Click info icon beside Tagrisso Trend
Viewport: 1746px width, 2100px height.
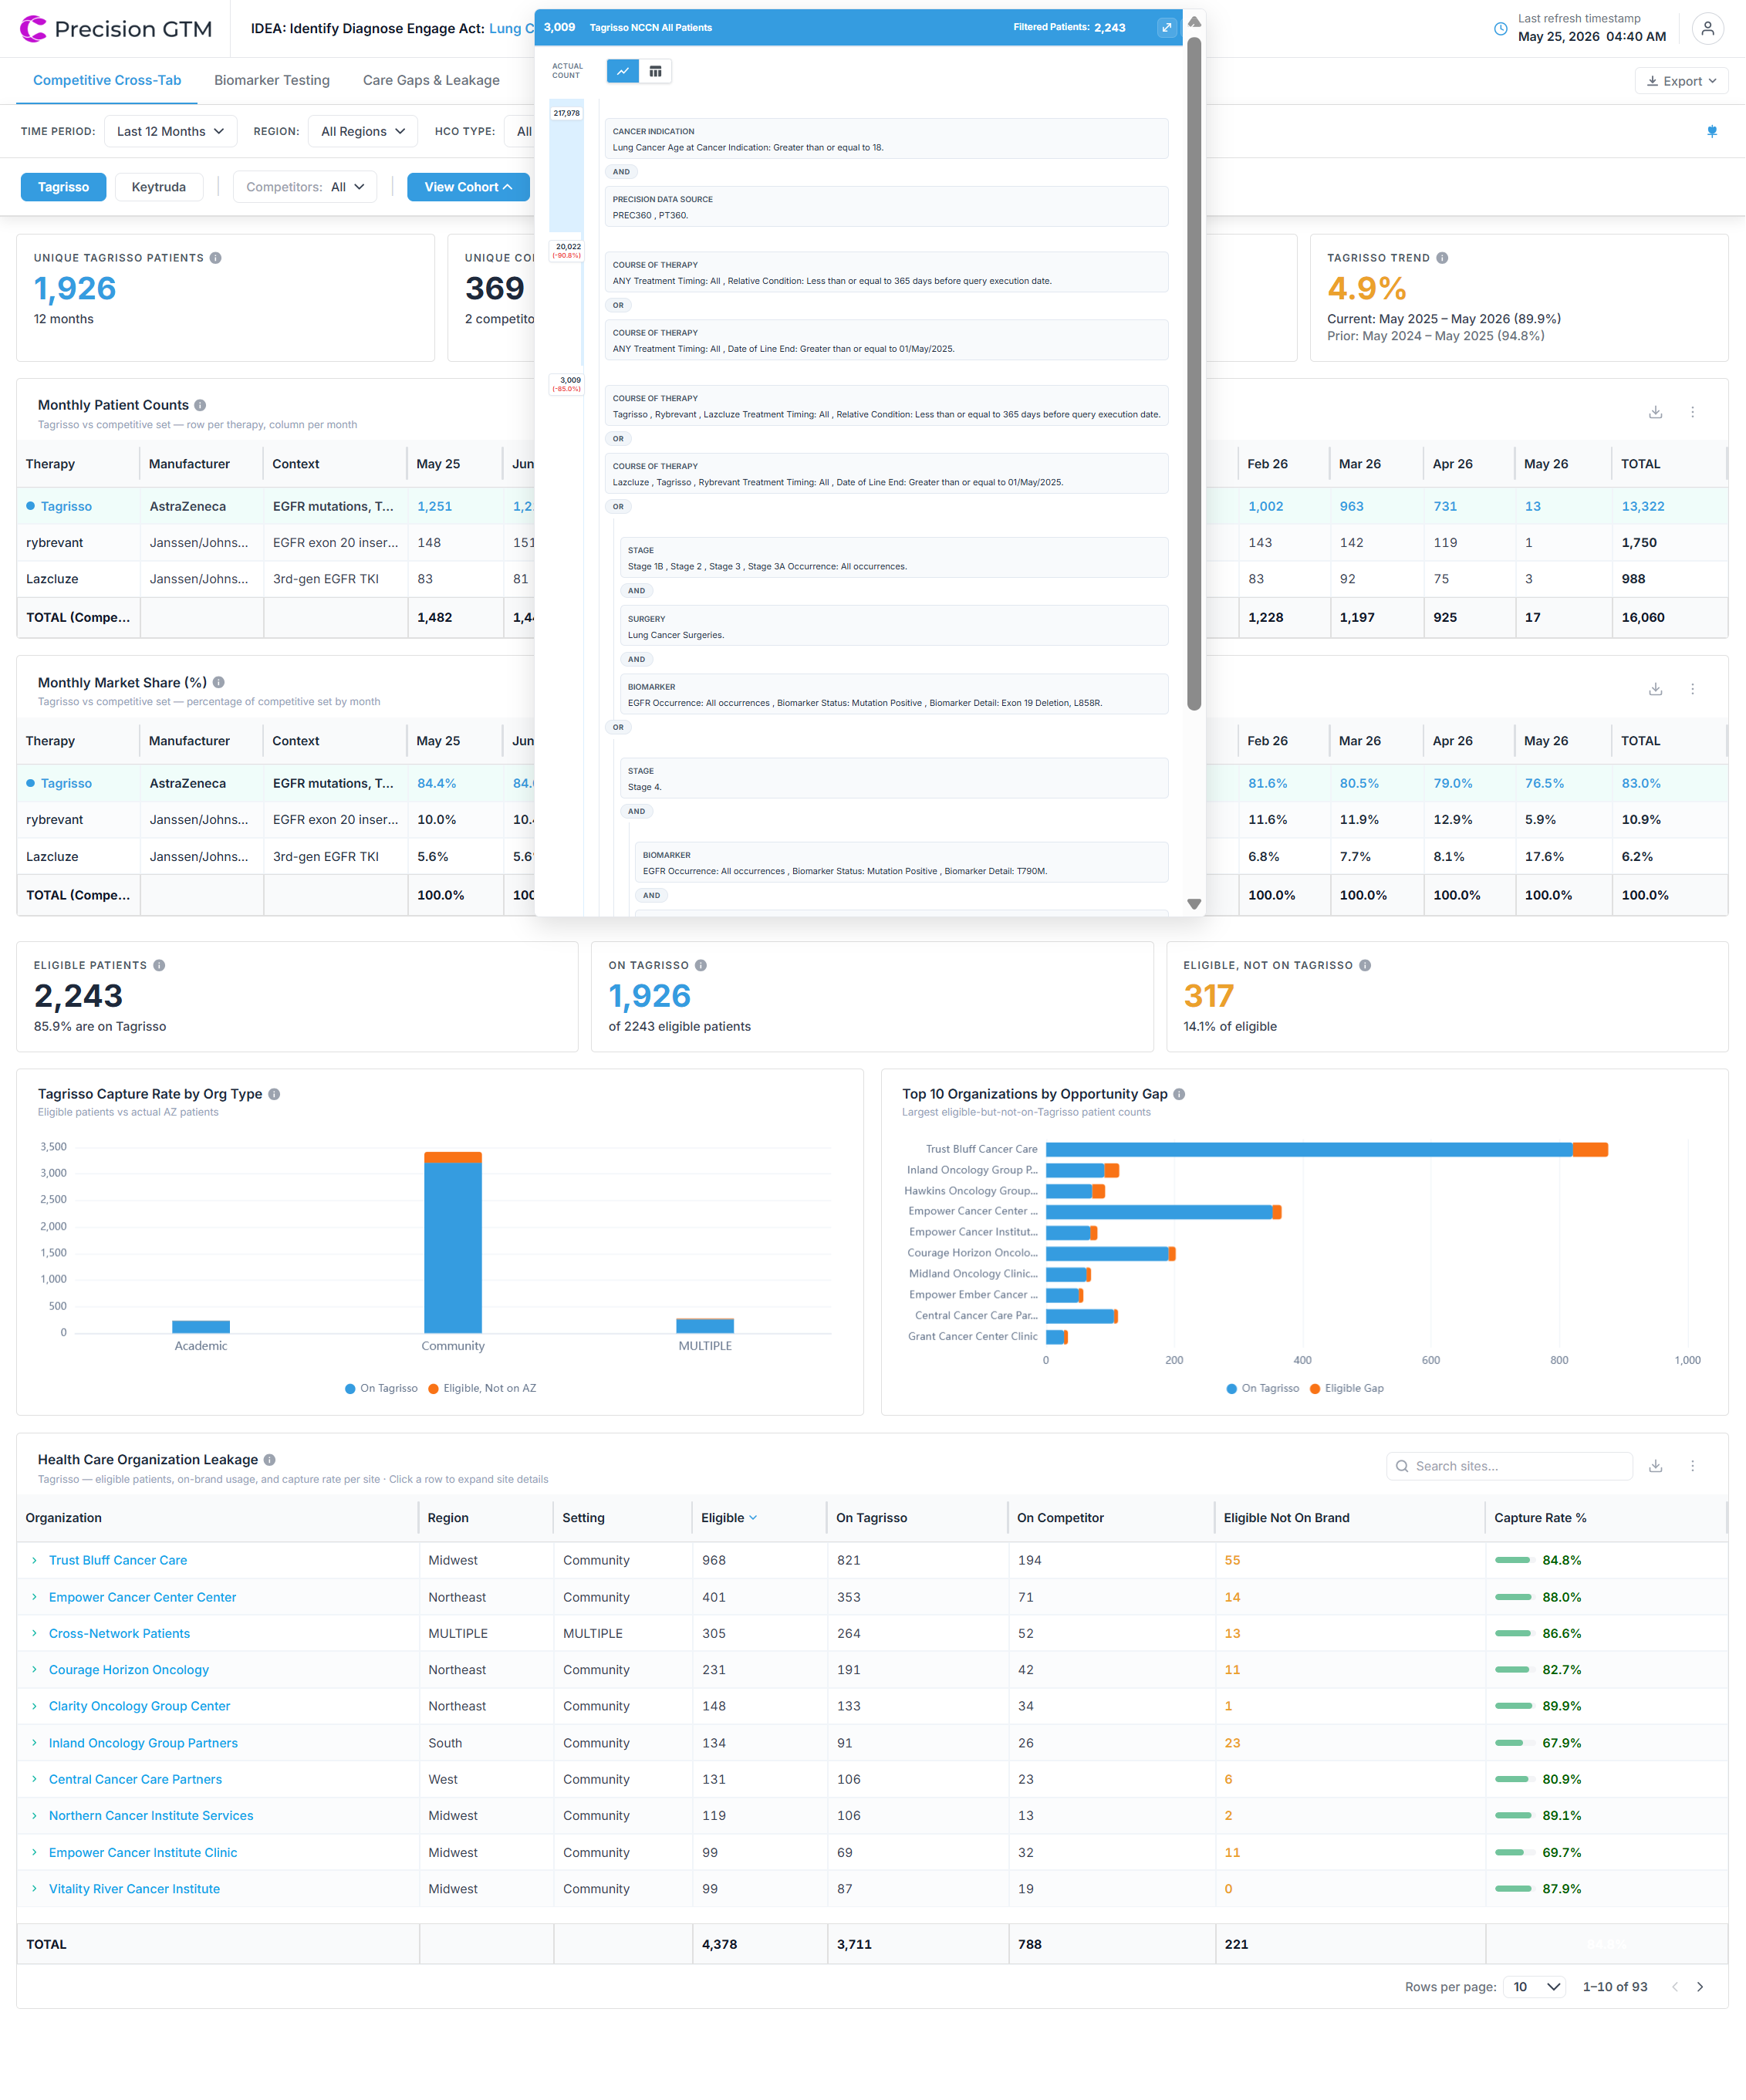pos(1442,258)
